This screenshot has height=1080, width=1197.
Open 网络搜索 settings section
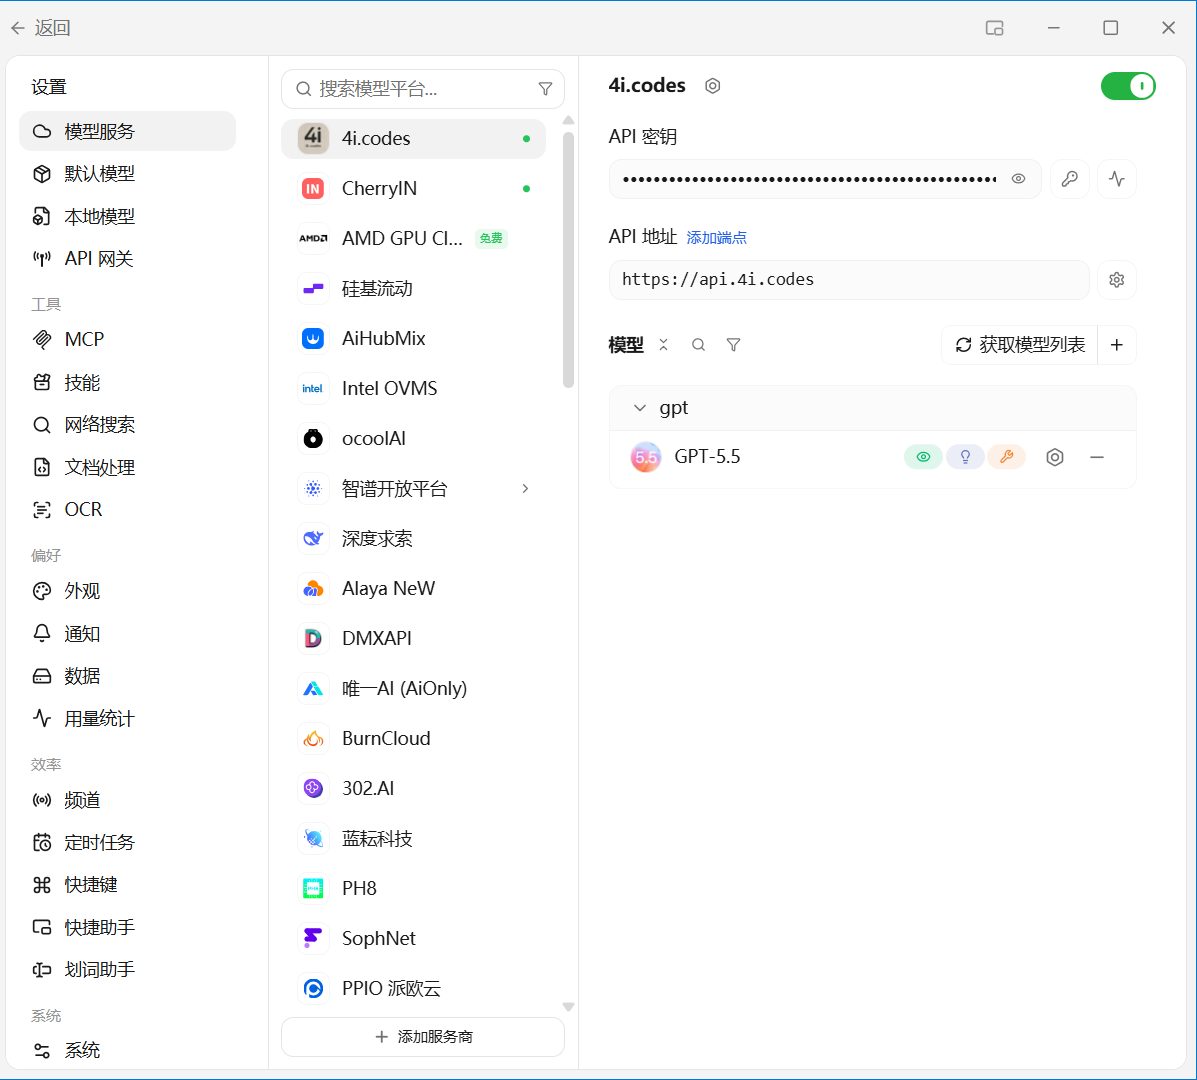pyautogui.click(x=127, y=425)
